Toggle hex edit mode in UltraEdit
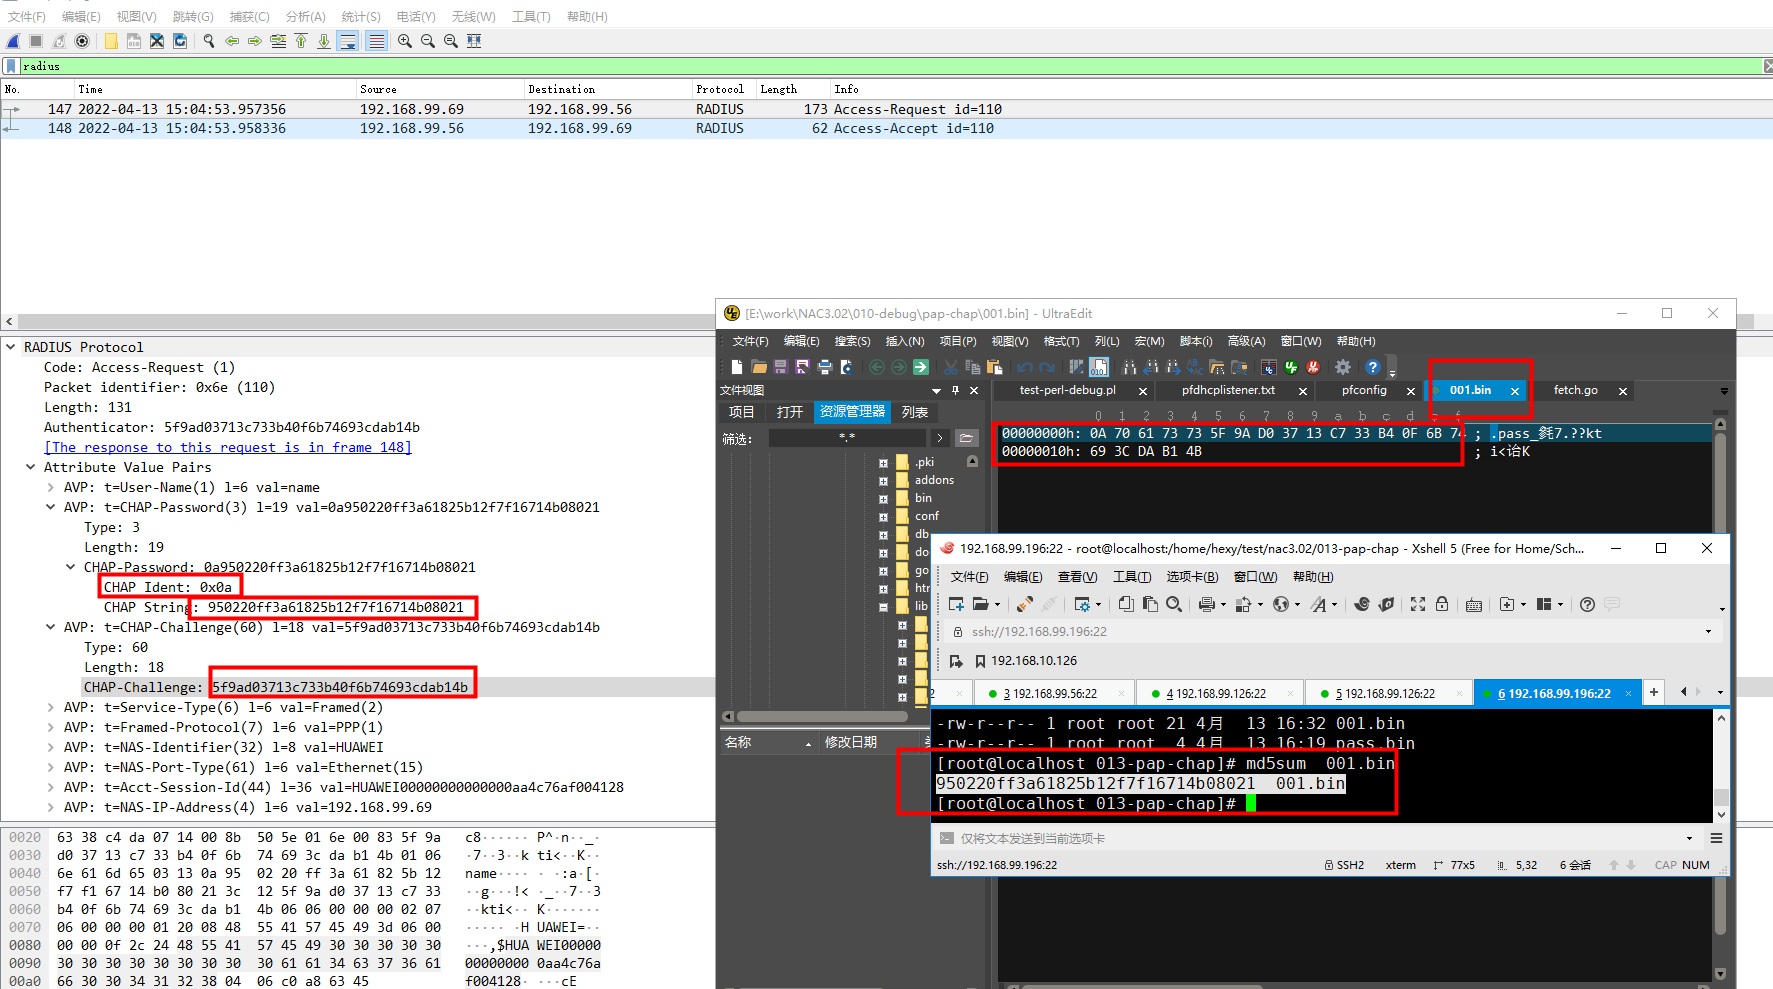1773x989 pixels. (1097, 367)
